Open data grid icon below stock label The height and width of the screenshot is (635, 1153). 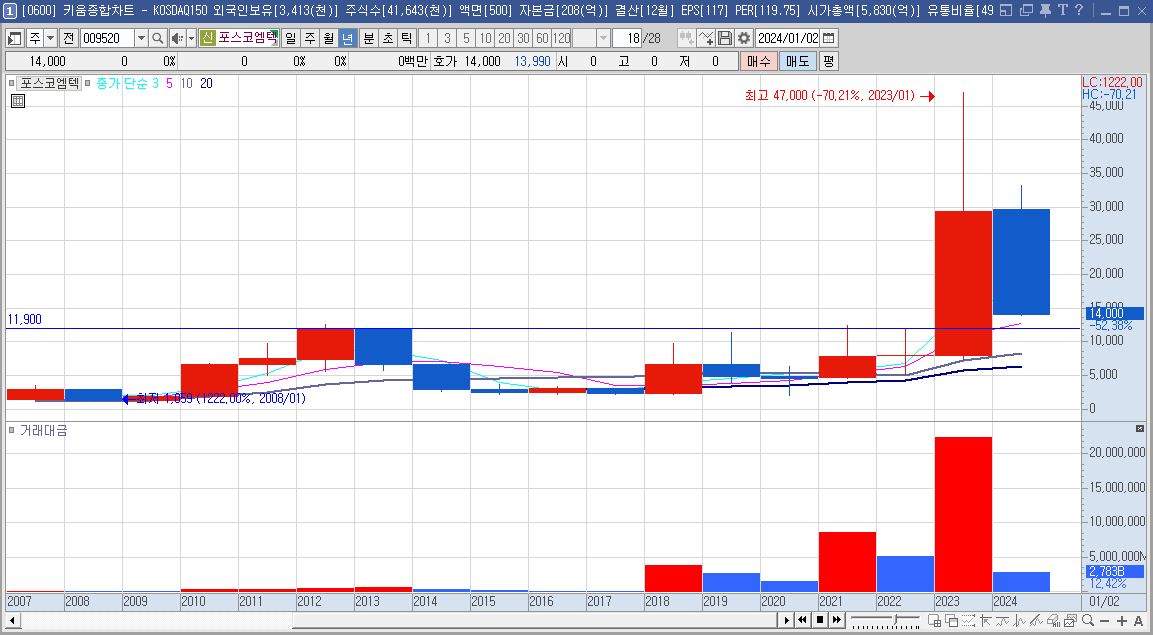point(18,101)
